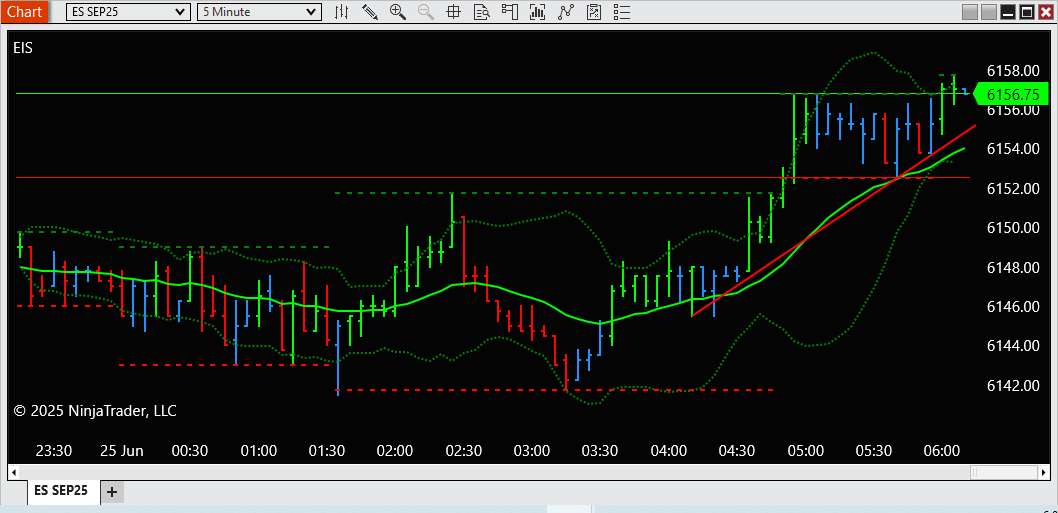1058x513 pixels.
Task: Minimize the chart window
Action: pyautogui.click(x=1008, y=12)
